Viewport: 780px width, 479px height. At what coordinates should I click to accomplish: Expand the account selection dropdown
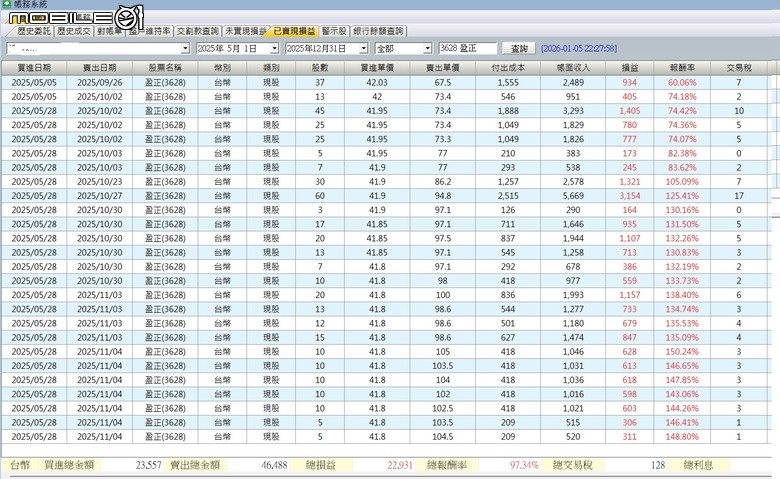pyautogui.click(x=185, y=48)
